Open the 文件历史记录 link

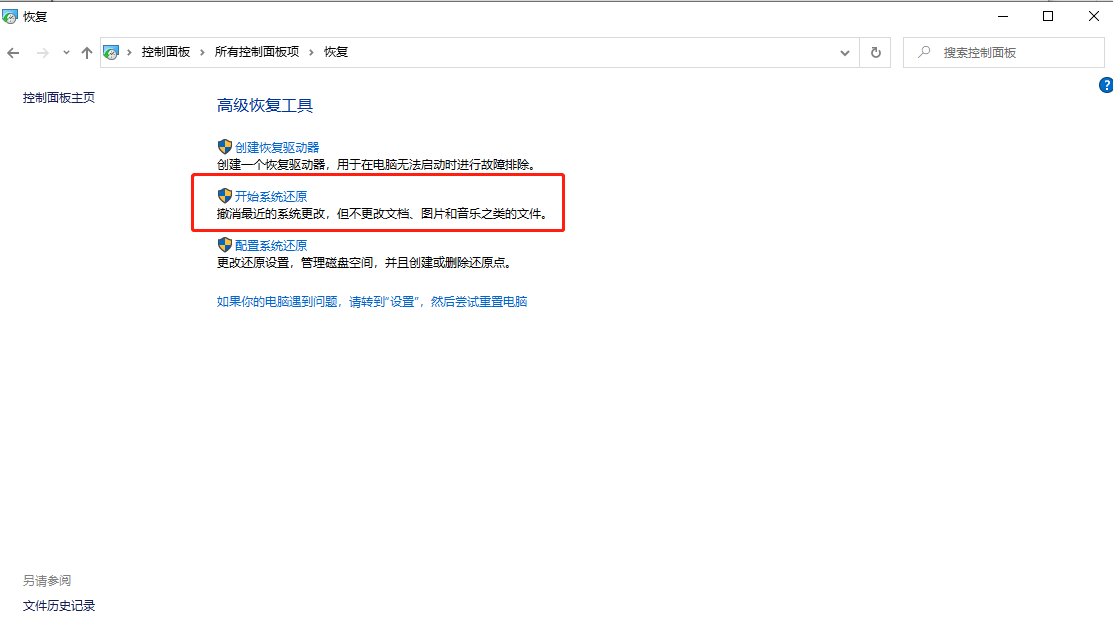[58, 605]
